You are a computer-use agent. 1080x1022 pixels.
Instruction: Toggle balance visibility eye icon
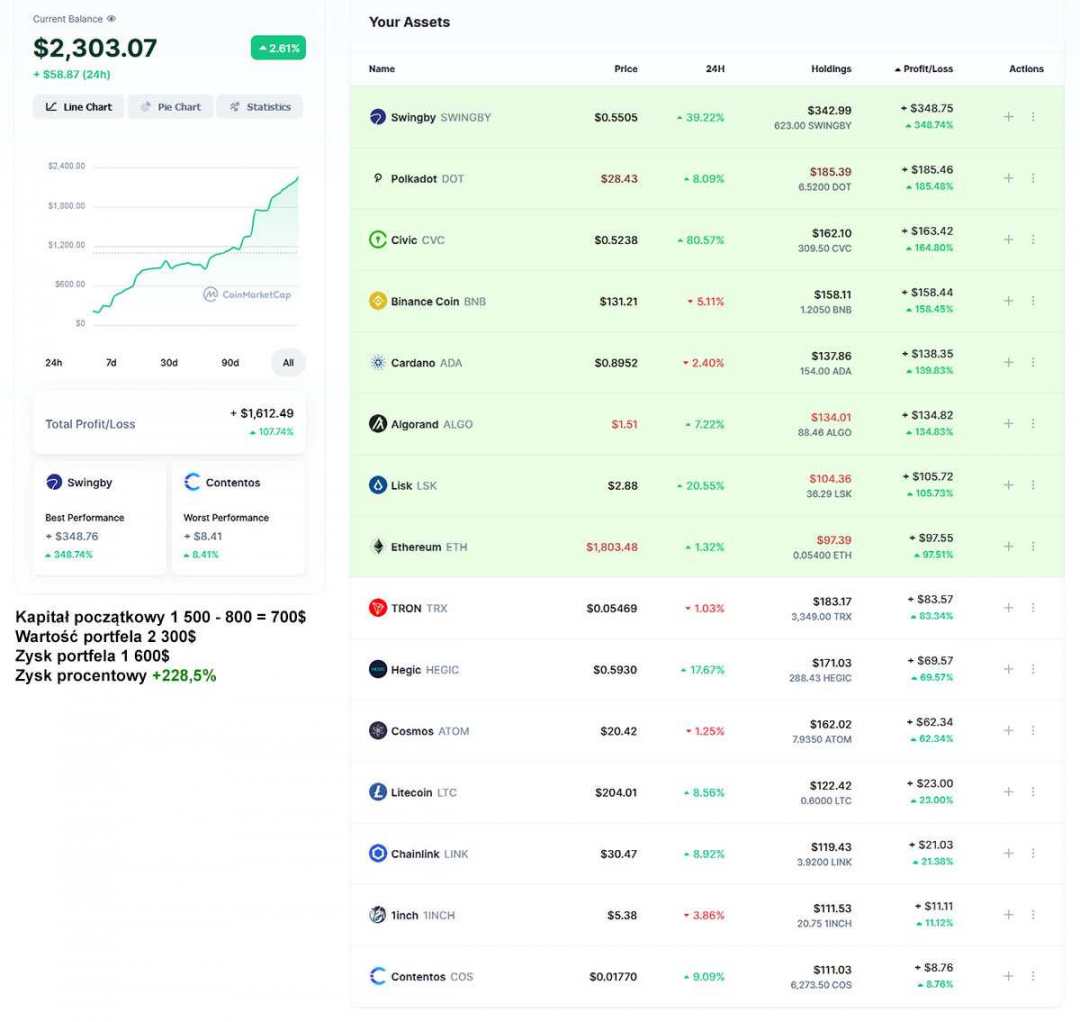coord(112,19)
